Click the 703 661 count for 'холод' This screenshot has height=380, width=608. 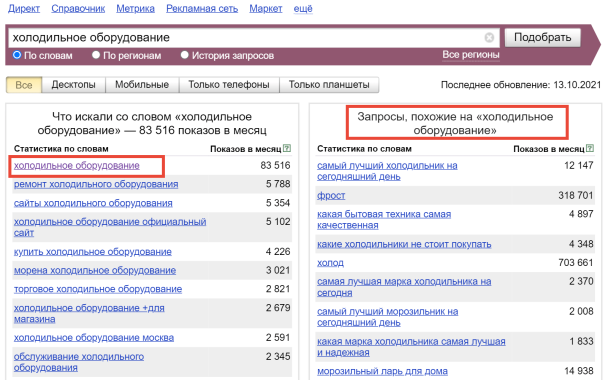click(x=576, y=263)
